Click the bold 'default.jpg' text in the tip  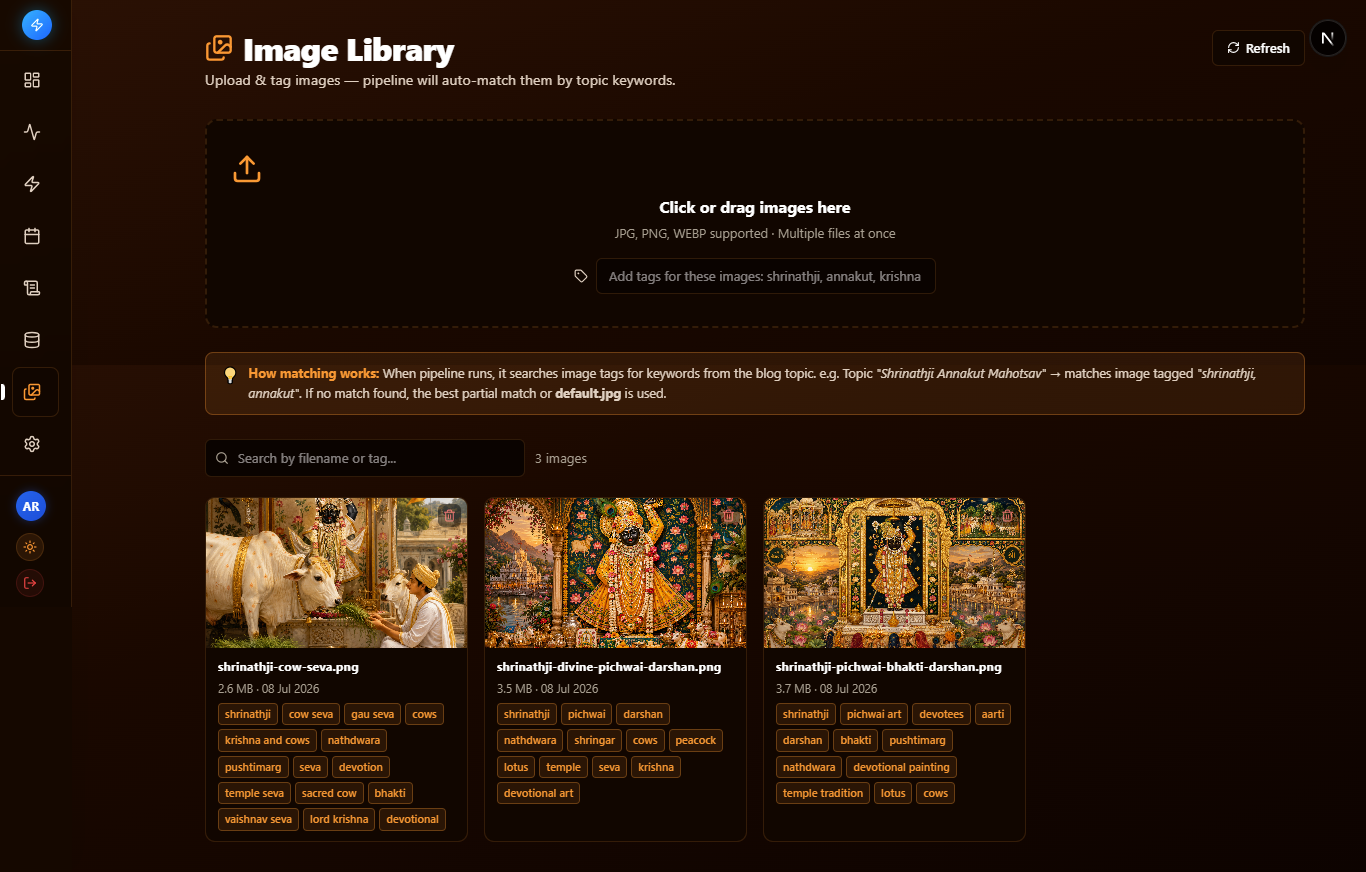(588, 394)
